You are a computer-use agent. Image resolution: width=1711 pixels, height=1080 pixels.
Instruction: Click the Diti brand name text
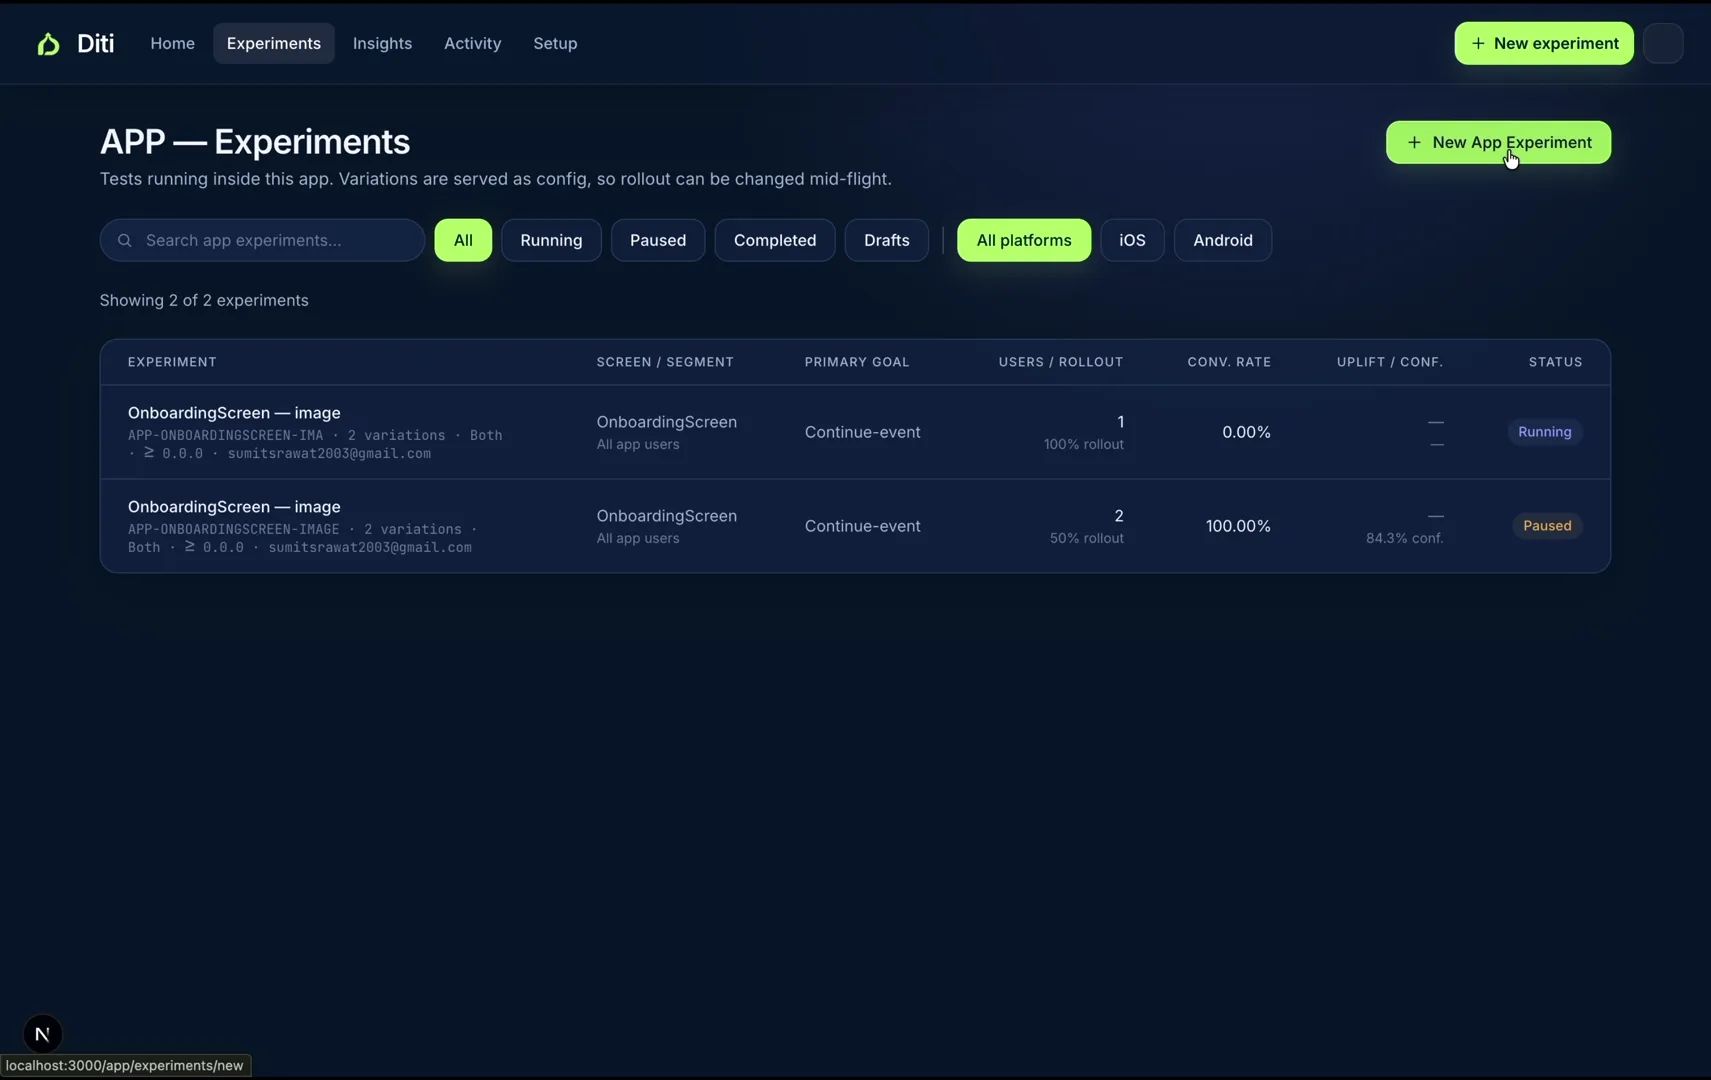click(x=96, y=43)
